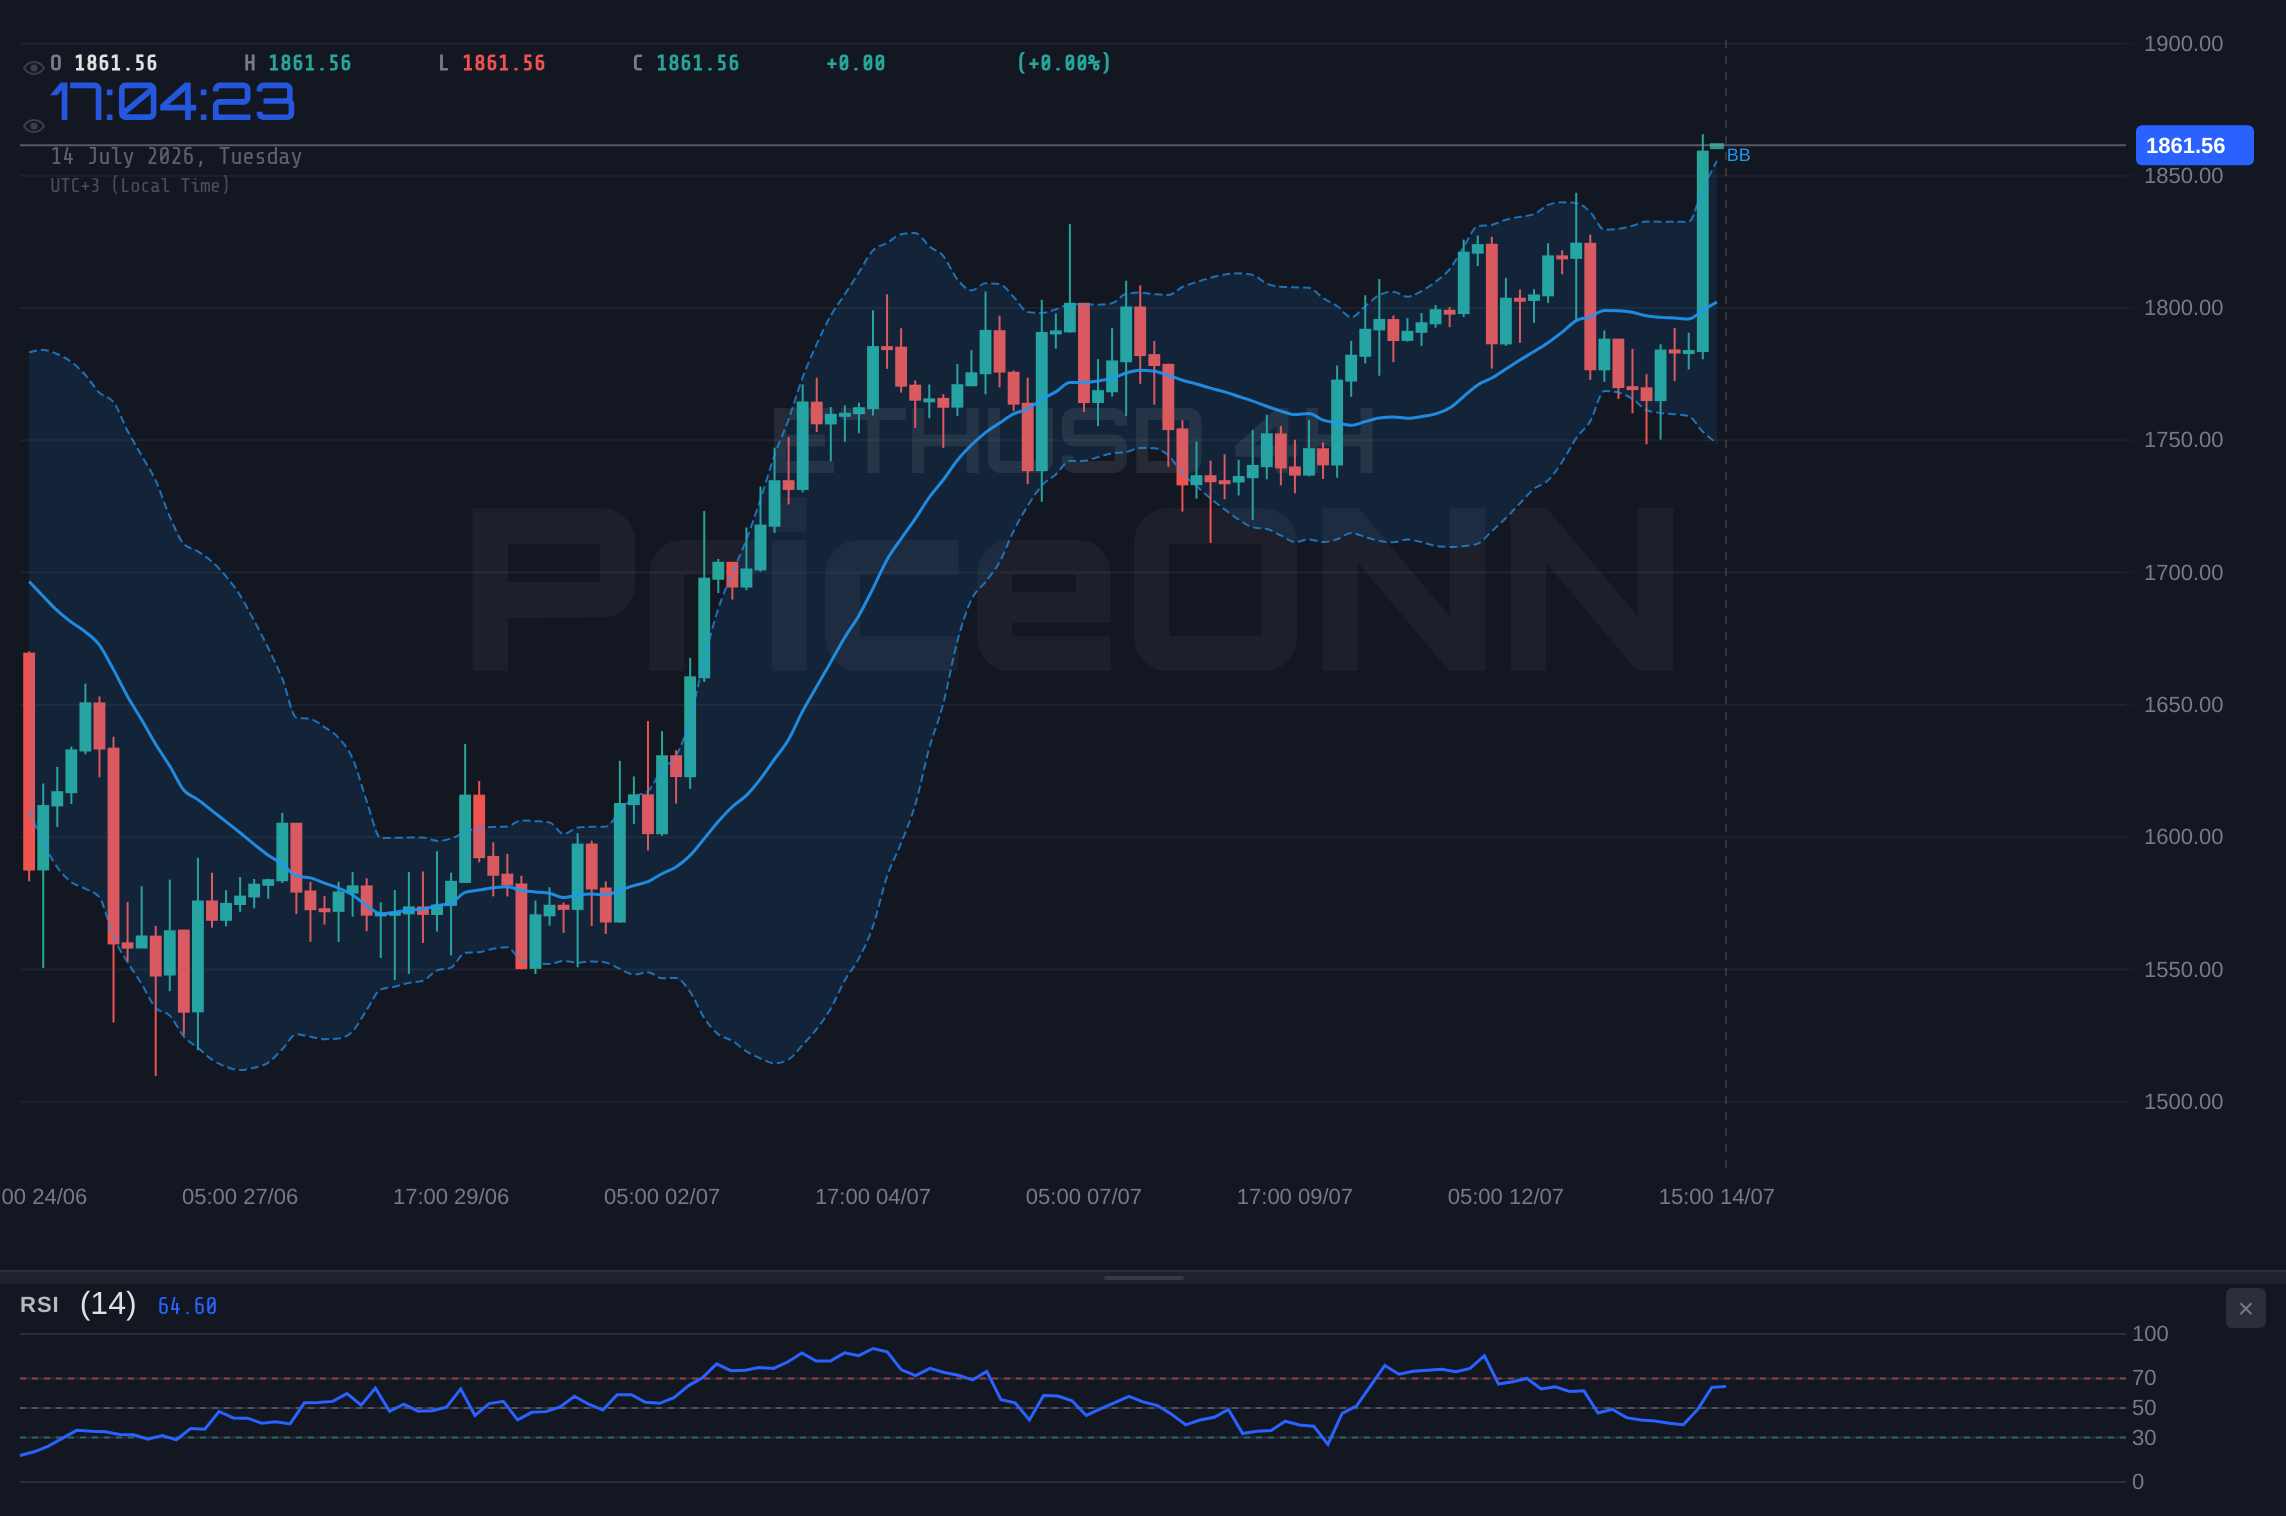Click the RSI 70 level label
This screenshot has width=2286, height=1516.
[2144, 1378]
